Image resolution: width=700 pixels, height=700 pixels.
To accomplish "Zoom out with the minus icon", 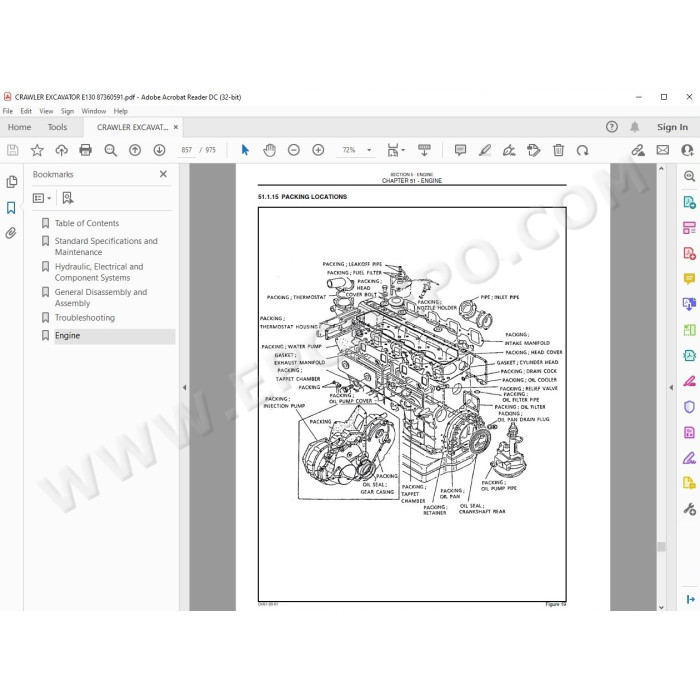I will 294,150.
